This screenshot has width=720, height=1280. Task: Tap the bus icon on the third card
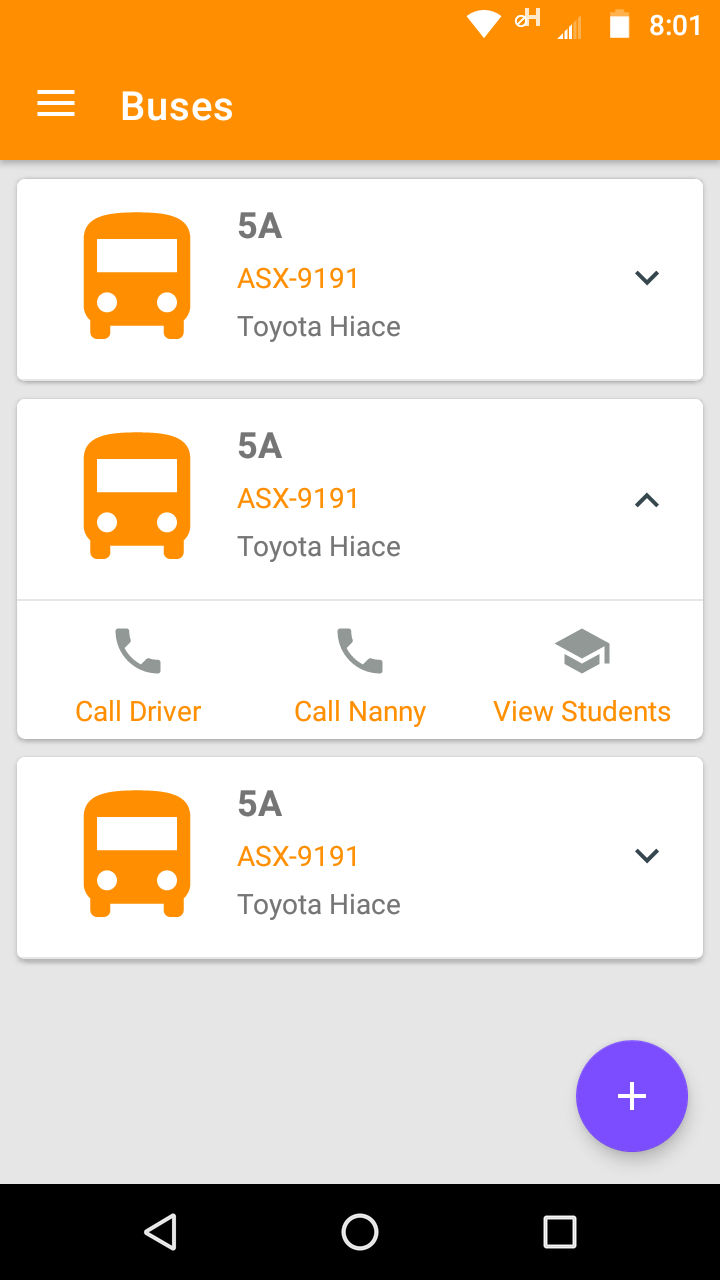tap(137, 854)
